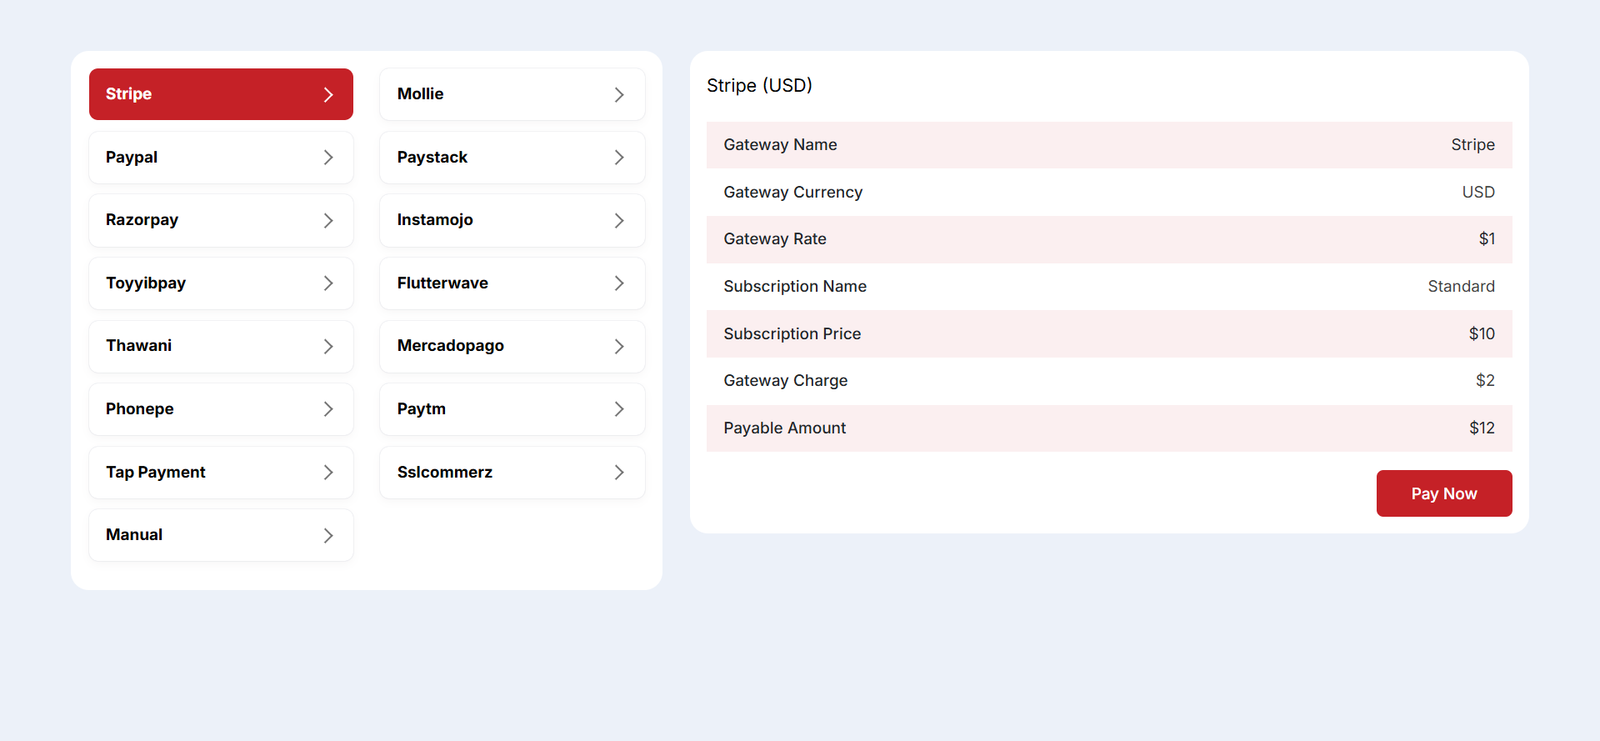Select the Toyyibpay payment gateway
Screen dimensions: 1600x741
[220, 283]
